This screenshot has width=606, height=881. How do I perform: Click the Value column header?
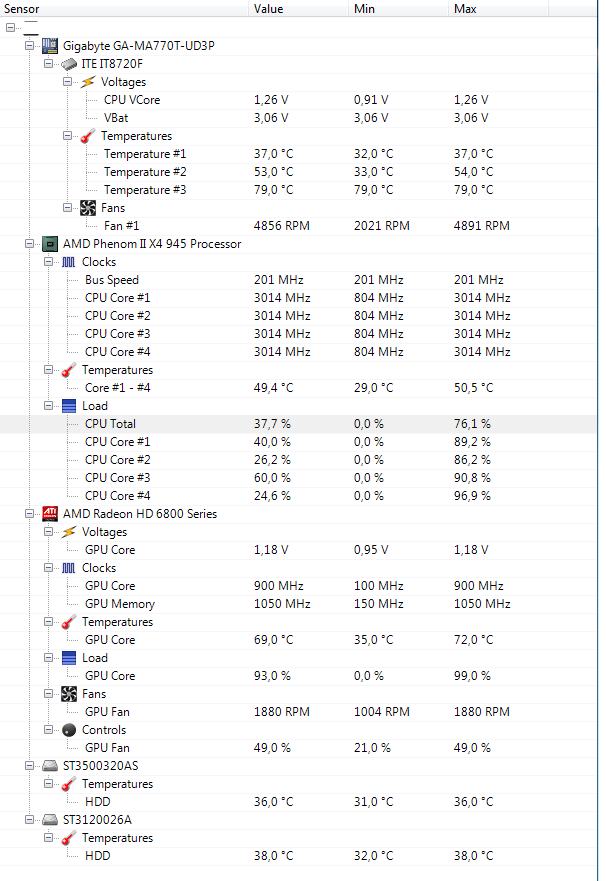pos(298,8)
